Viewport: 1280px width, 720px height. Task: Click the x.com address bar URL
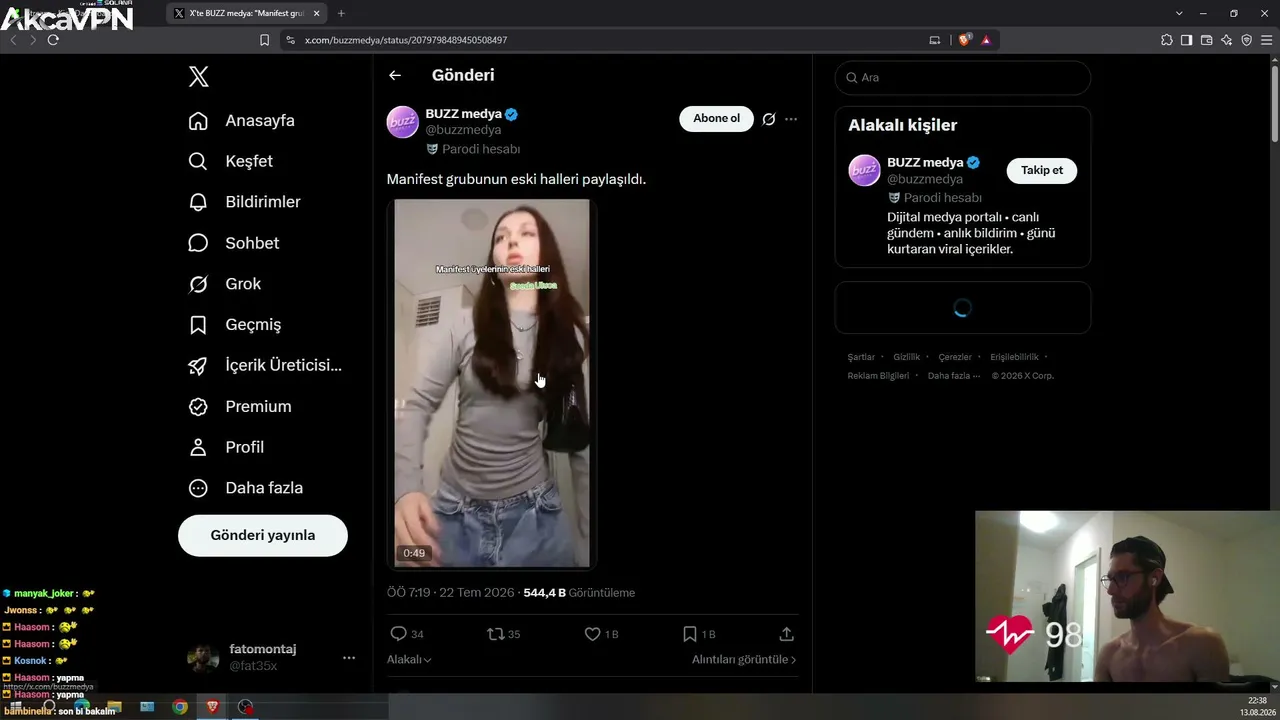click(406, 40)
